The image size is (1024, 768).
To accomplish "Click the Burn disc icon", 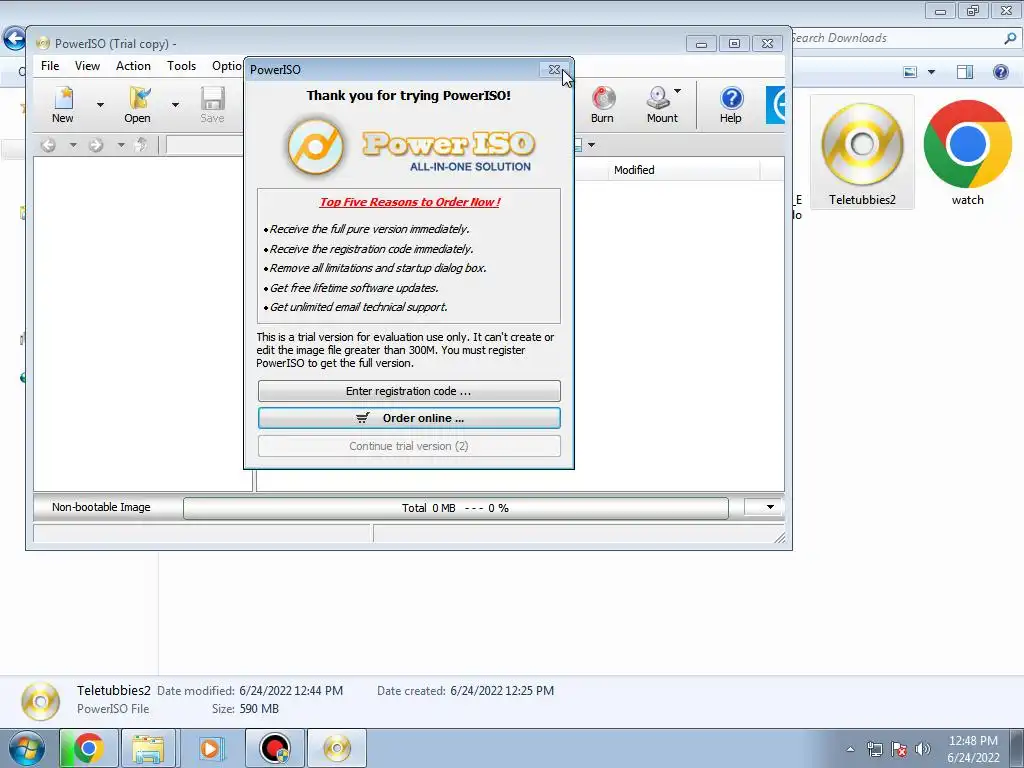I will pyautogui.click(x=602, y=104).
